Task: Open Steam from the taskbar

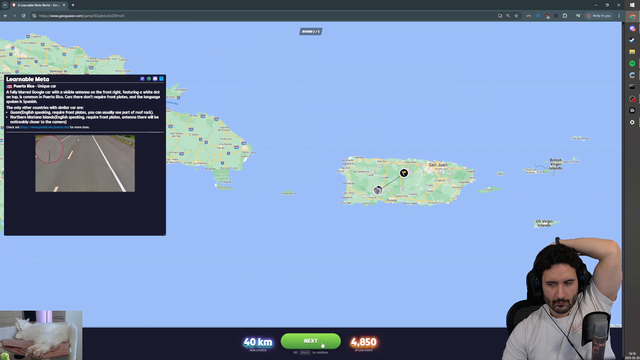Action: point(632,40)
